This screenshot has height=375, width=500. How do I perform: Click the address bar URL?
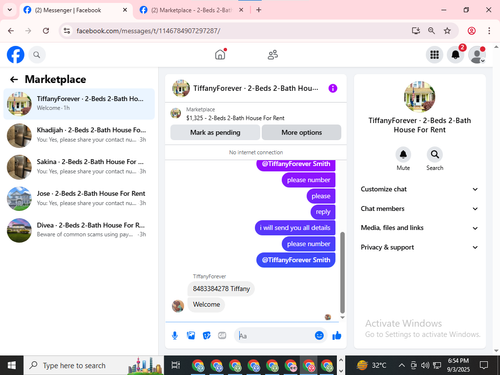(148, 31)
